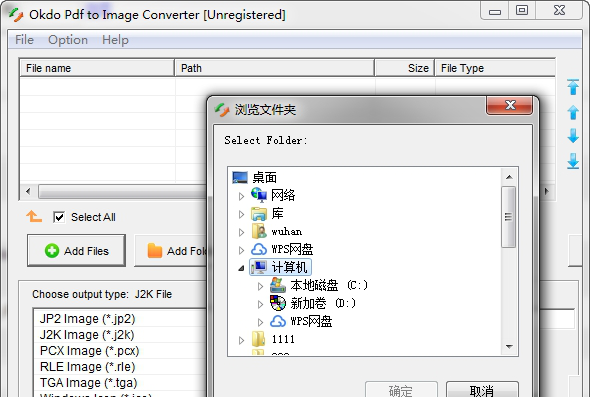Click the 1111 folder icon

point(259,339)
